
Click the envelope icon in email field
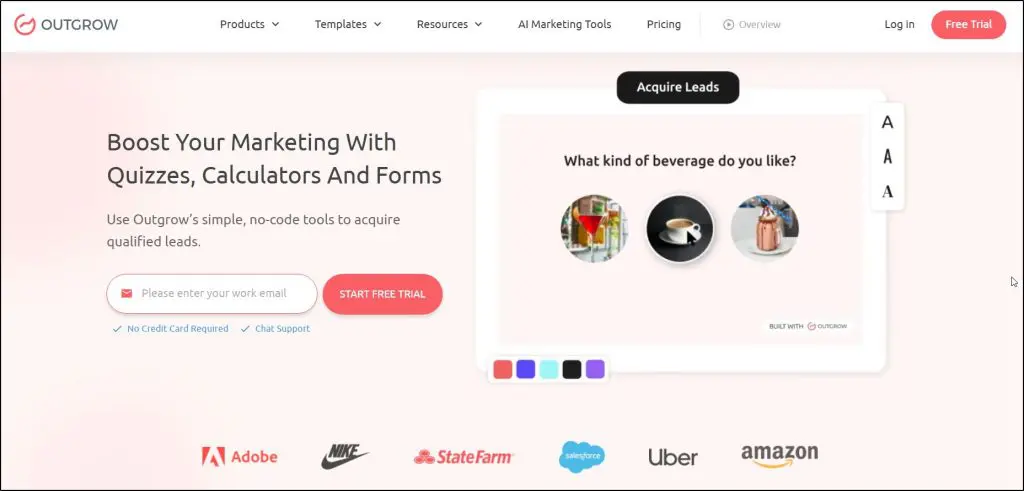(x=127, y=293)
